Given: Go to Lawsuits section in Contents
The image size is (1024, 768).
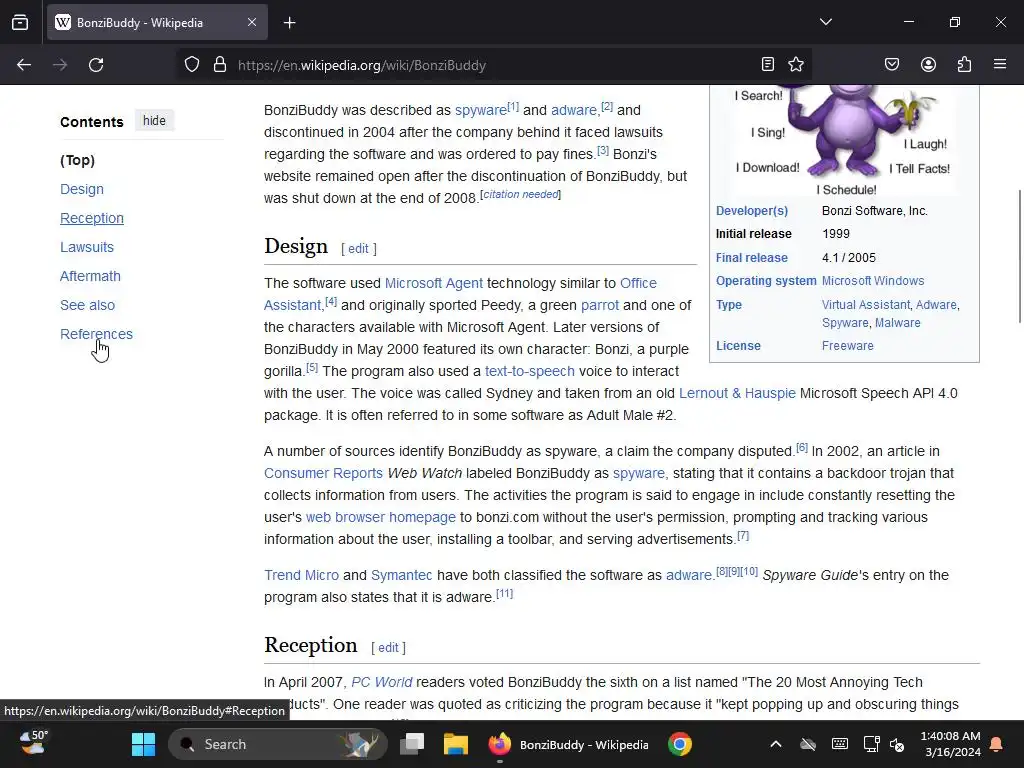Looking at the screenshot, I should click(87, 247).
